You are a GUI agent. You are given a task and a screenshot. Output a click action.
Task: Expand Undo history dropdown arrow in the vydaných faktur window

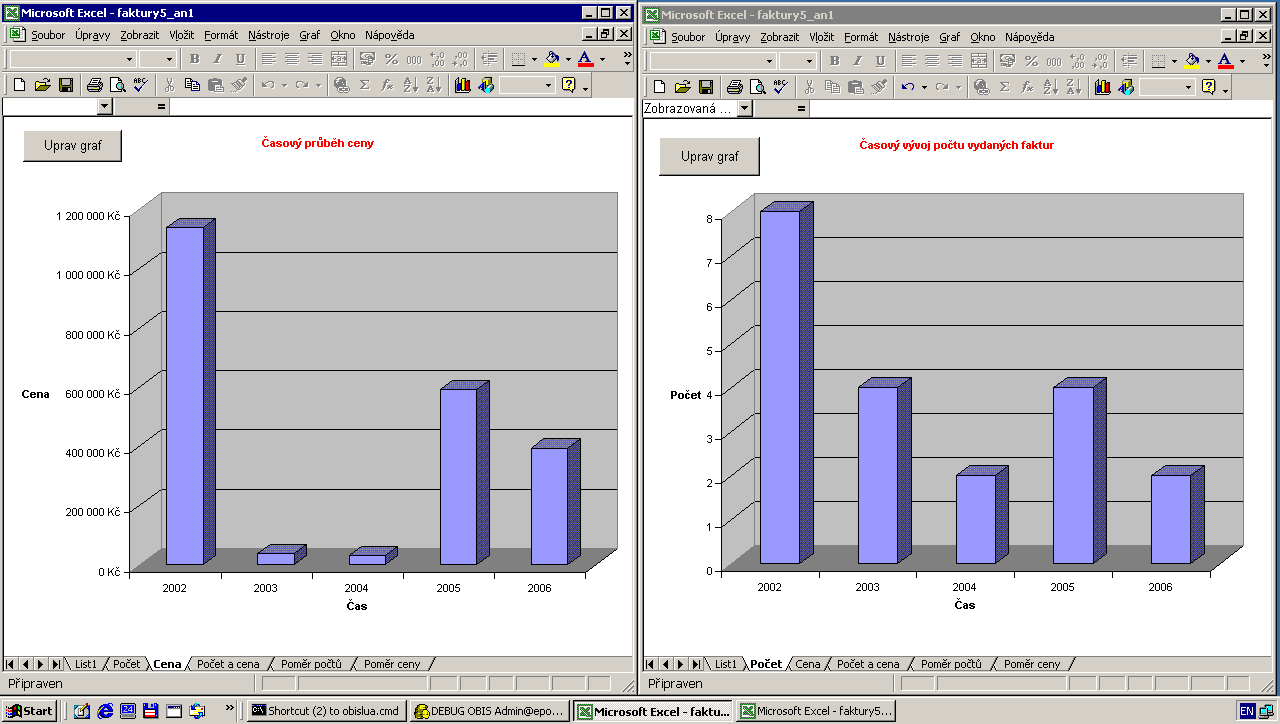point(924,87)
